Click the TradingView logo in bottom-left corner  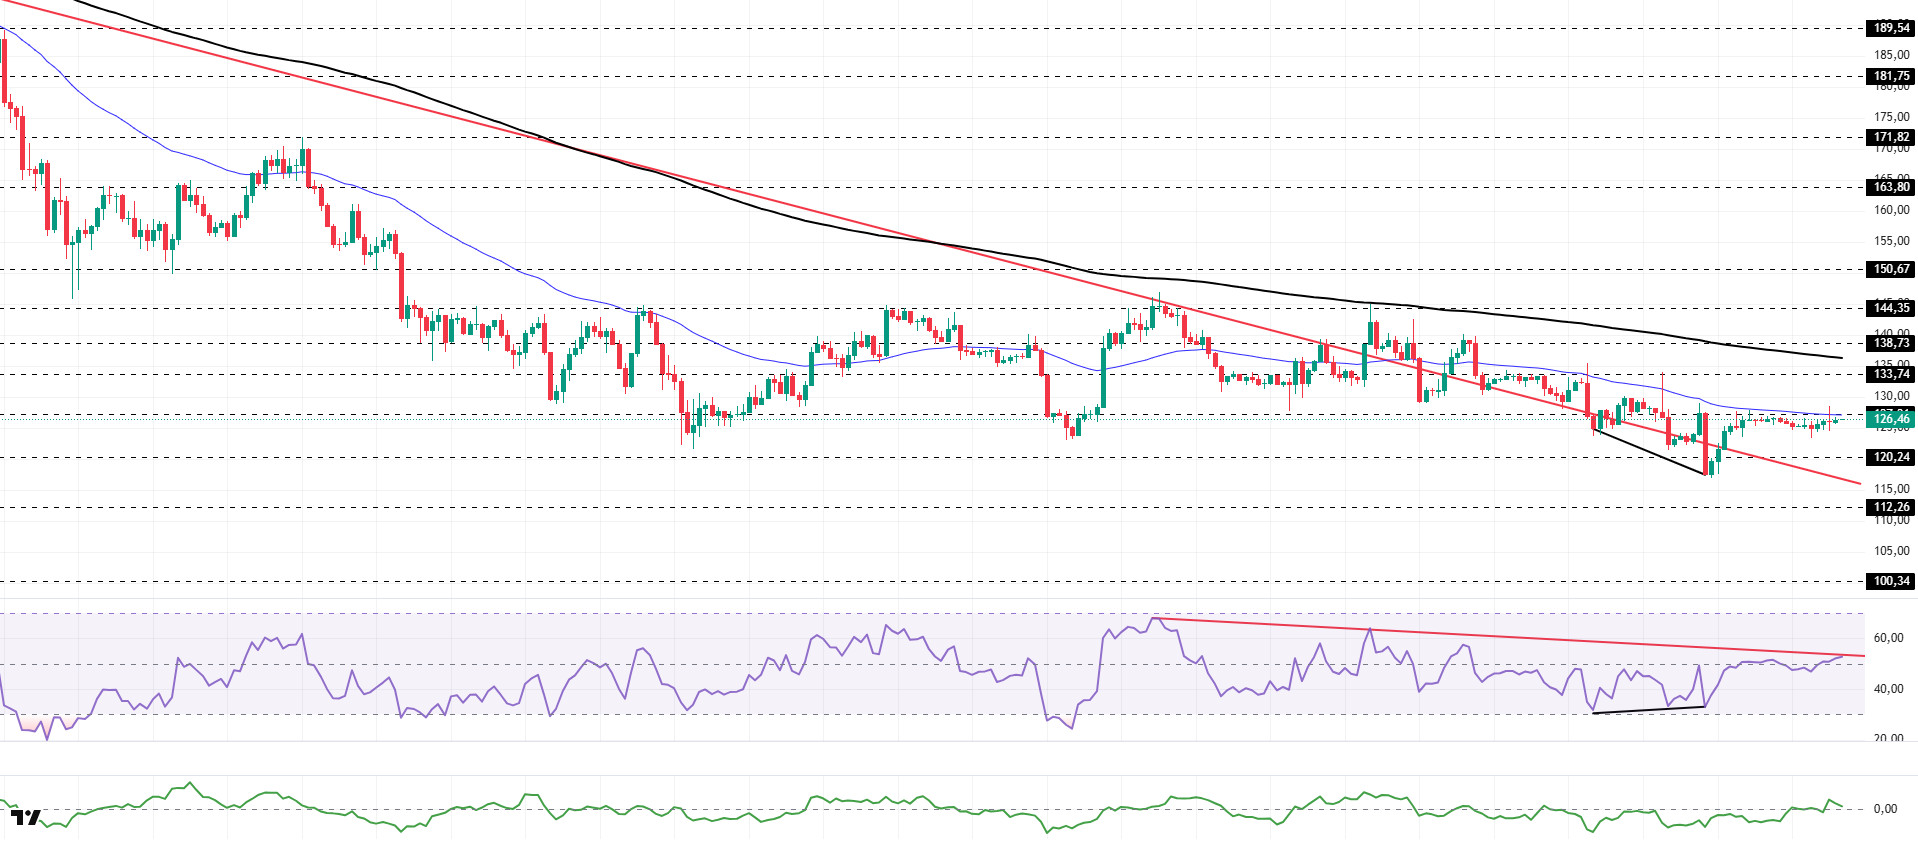coord(26,817)
